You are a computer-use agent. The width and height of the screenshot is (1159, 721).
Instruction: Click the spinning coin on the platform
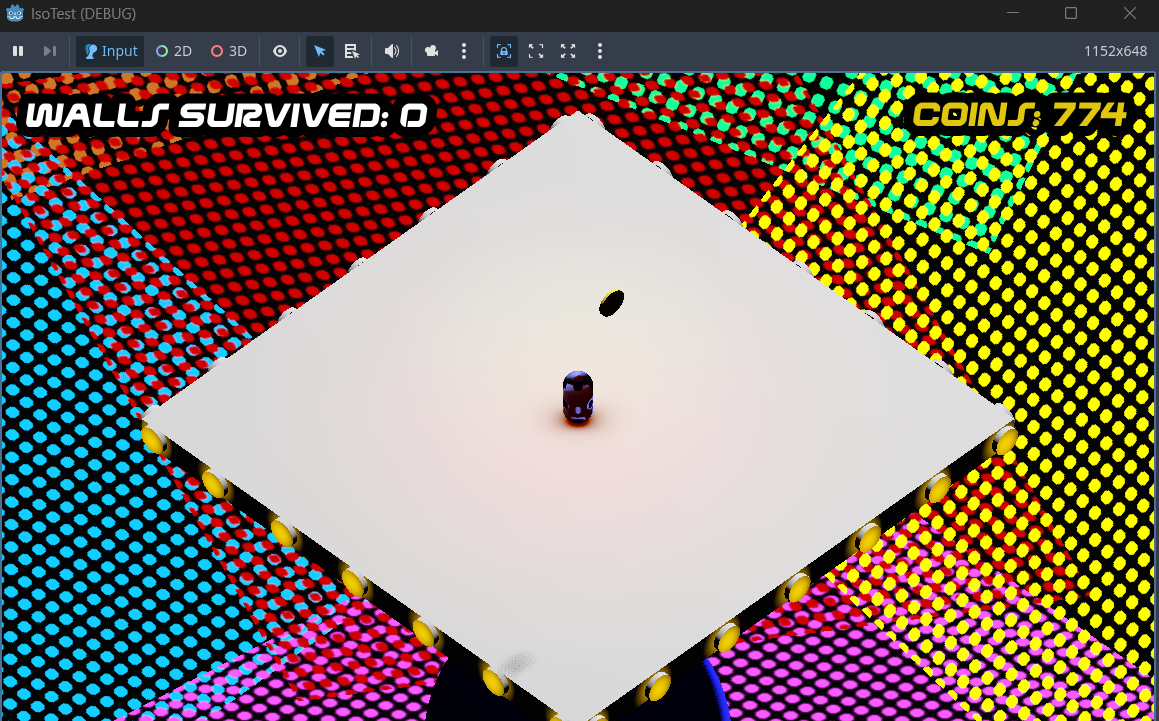[x=611, y=303]
